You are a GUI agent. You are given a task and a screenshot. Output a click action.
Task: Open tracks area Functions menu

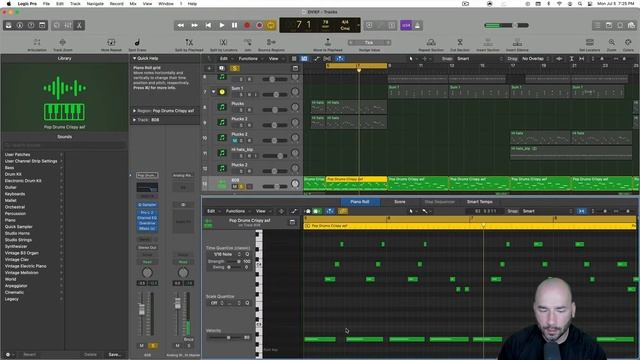(x=248, y=59)
